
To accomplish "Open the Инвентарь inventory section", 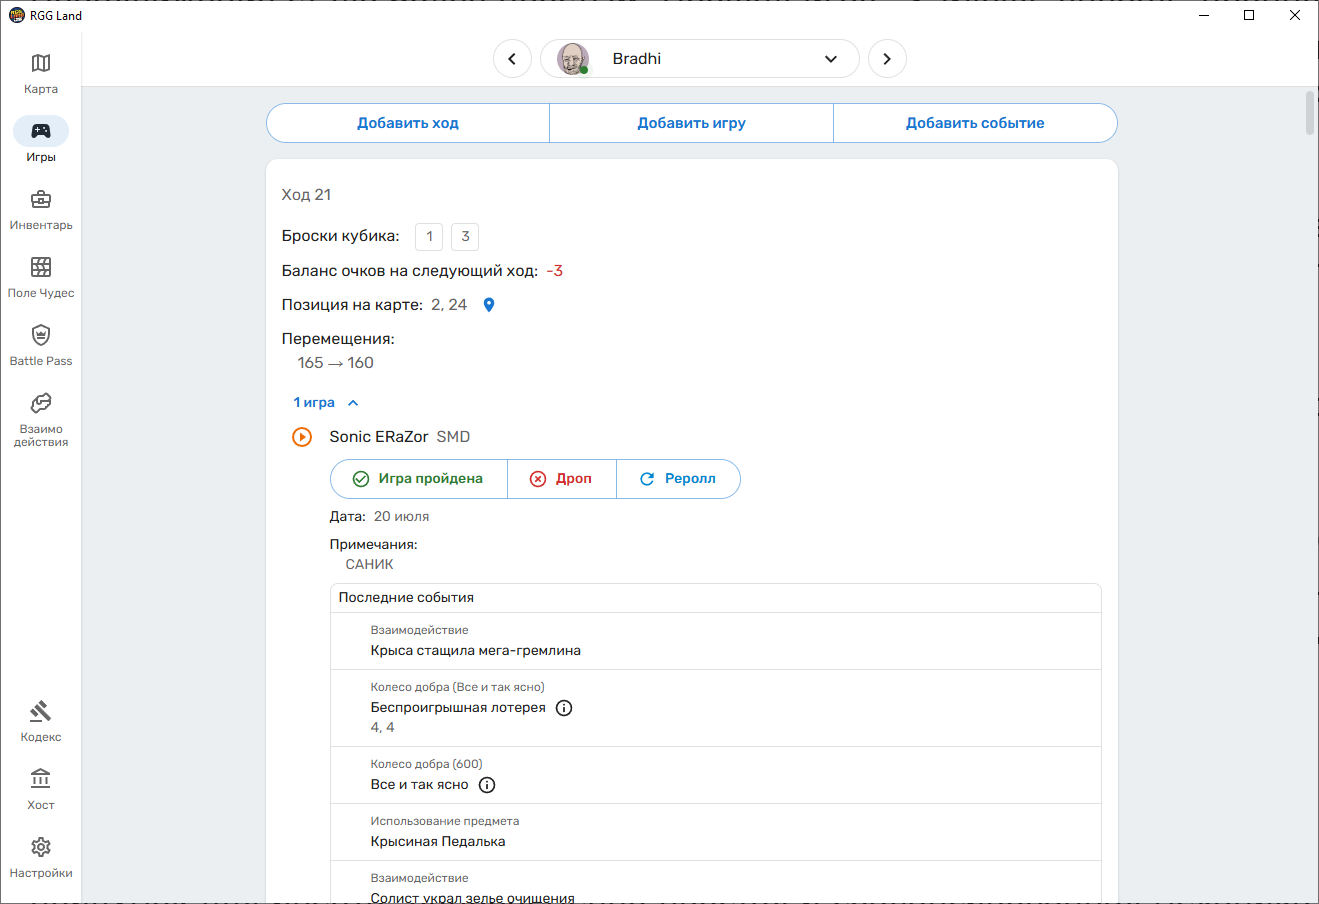I will coord(41,210).
